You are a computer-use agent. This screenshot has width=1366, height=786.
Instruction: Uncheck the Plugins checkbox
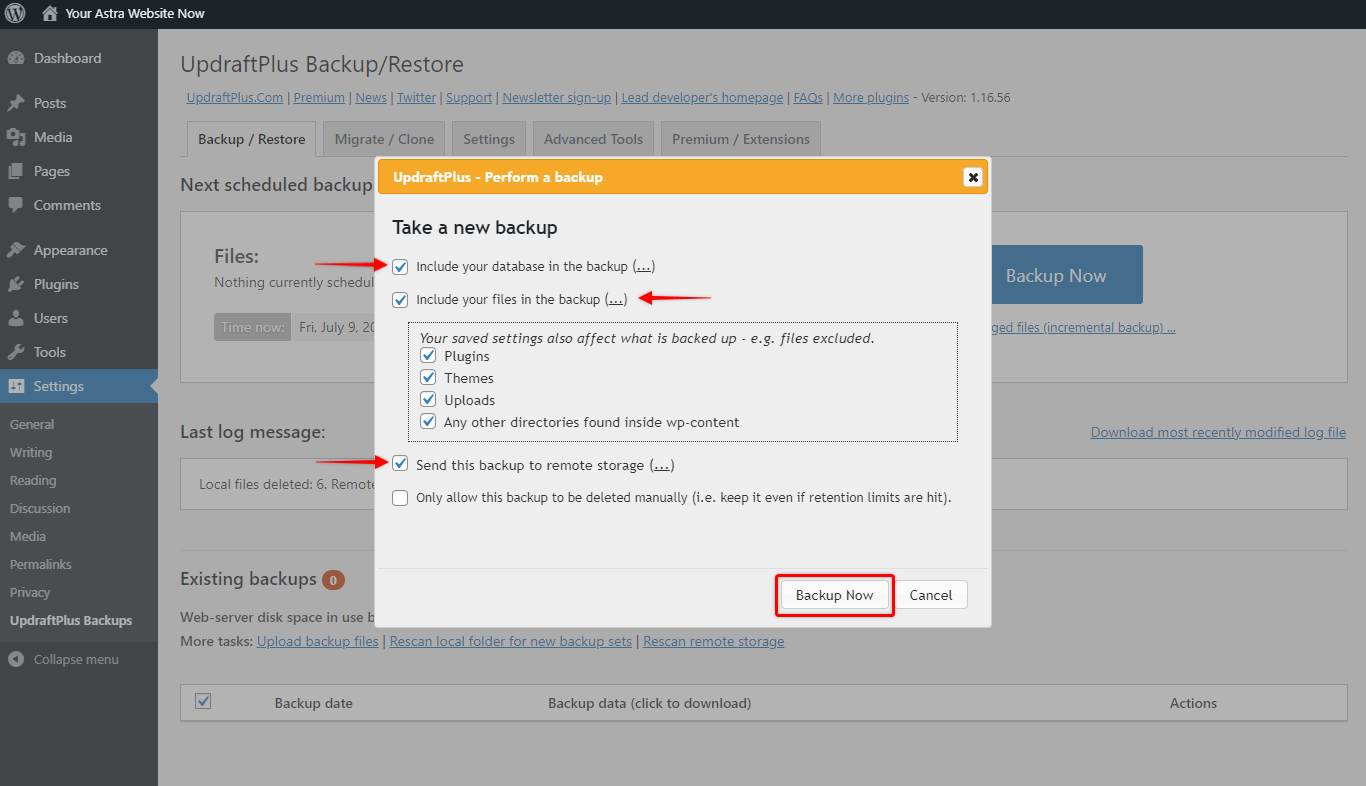coord(428,356)
